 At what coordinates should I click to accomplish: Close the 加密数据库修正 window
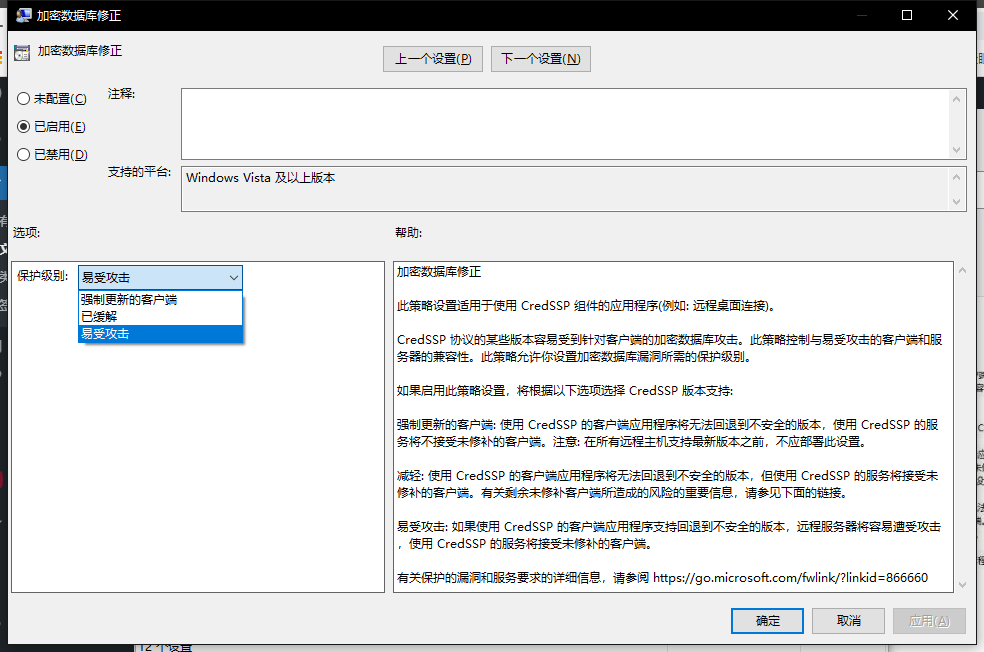point(953,15)
